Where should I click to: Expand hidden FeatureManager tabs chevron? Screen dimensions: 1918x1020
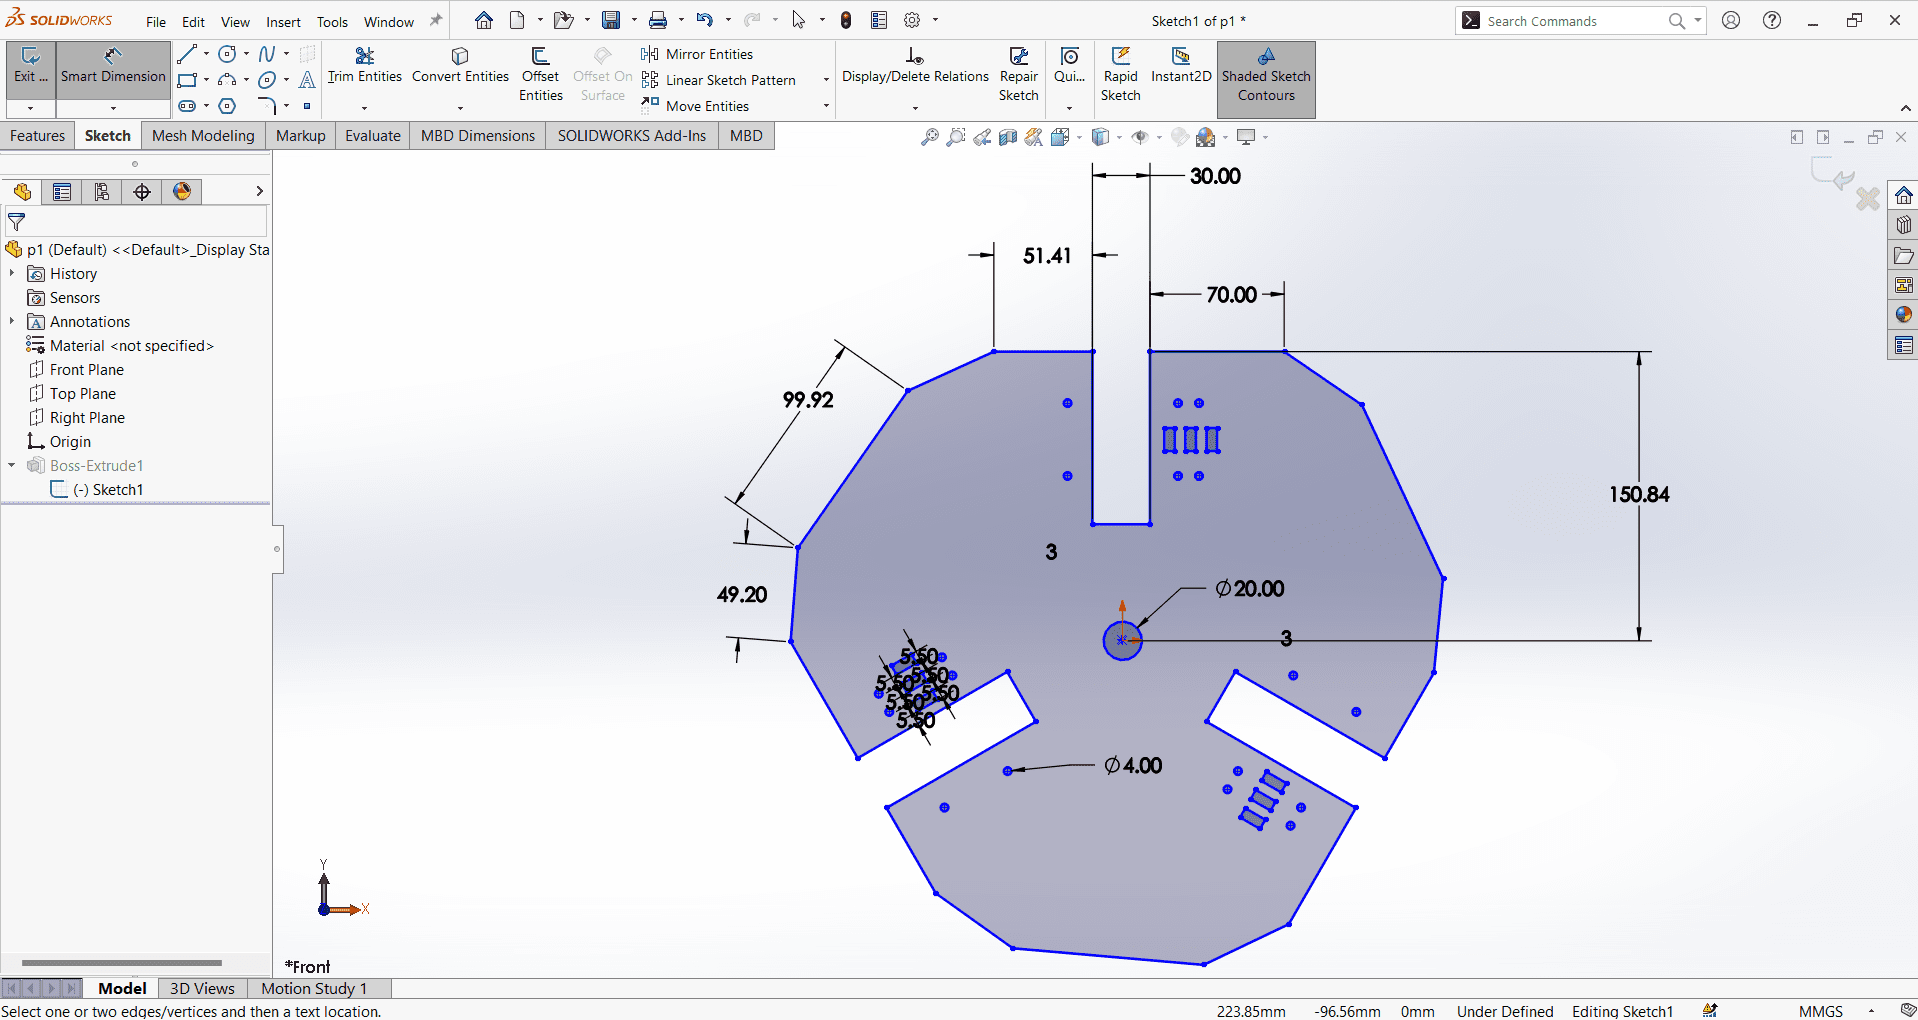point(259,191)
